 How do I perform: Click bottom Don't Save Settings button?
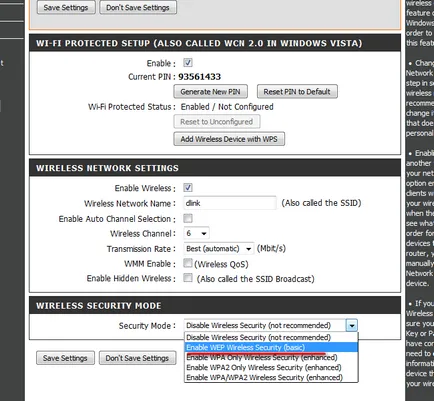pyautogui.click(x=137, y=358)
